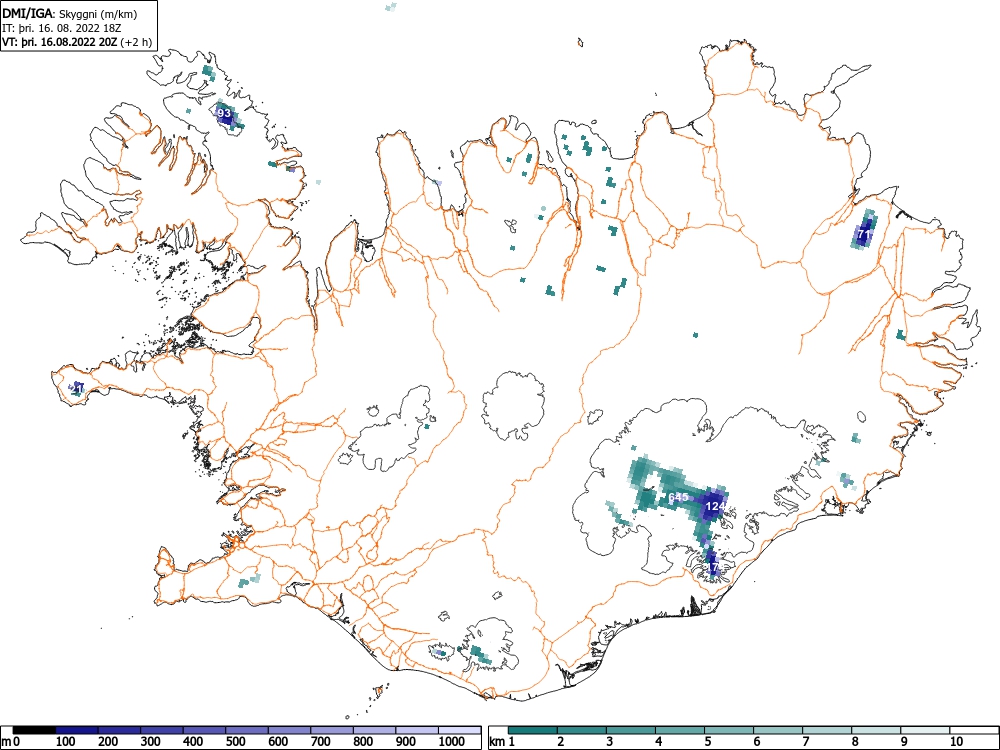Click the '1000' label on meter legend
Viewport: 1000px width, 750px height.
[x=452, y=741]
